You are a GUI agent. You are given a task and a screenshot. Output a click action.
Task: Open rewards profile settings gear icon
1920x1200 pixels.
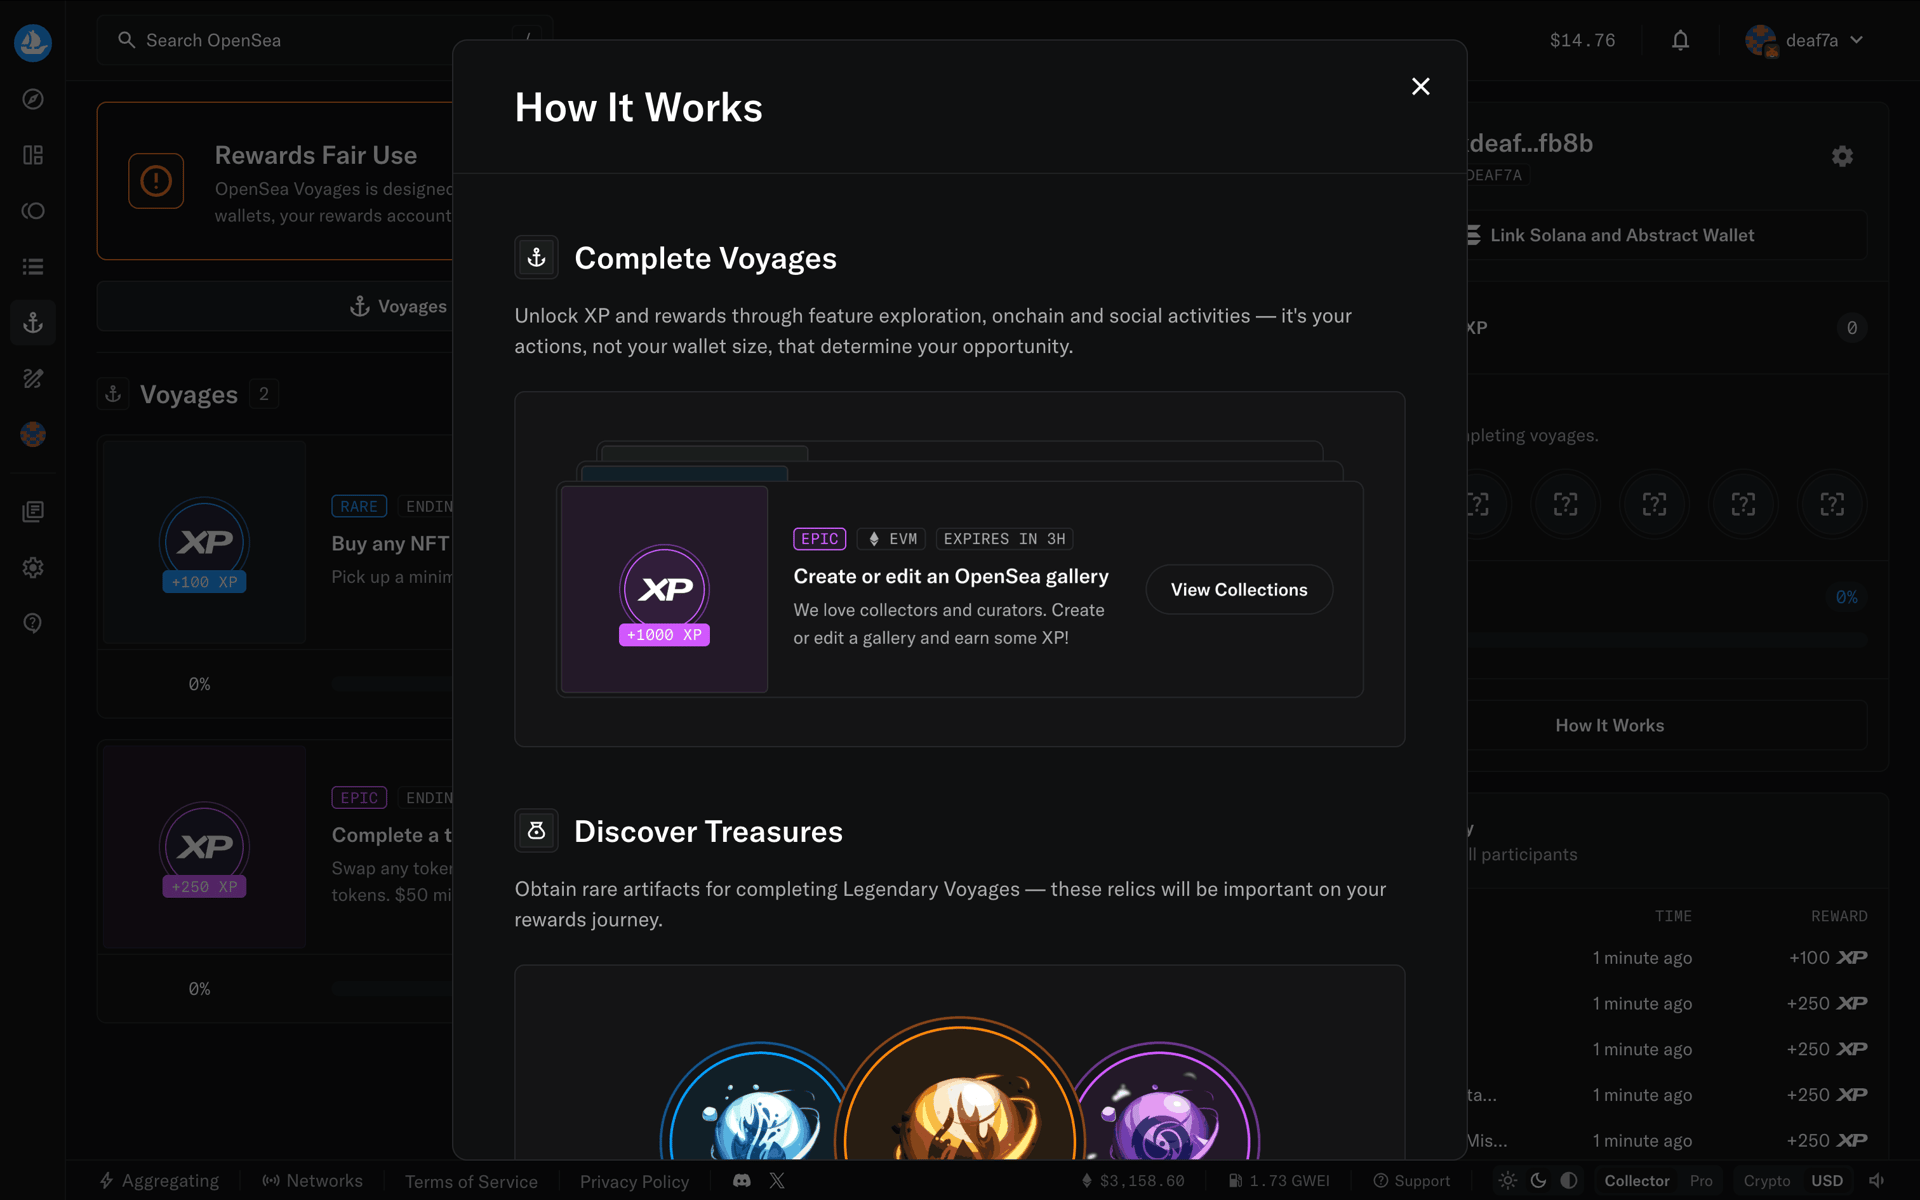pos(1842,156)
